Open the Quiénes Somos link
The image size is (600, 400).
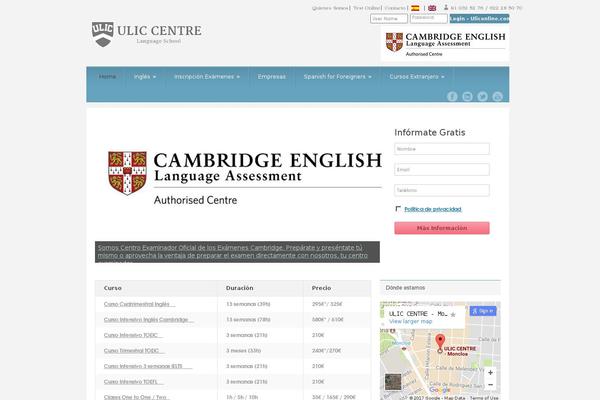[x=330, y=8]
